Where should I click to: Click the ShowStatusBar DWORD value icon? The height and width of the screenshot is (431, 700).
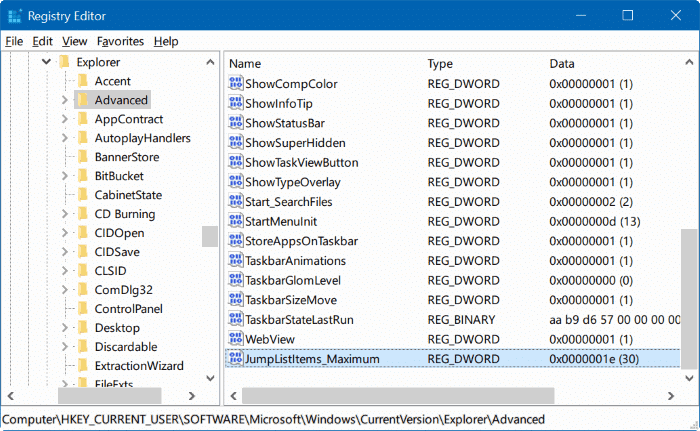click(x=235, y=123)
